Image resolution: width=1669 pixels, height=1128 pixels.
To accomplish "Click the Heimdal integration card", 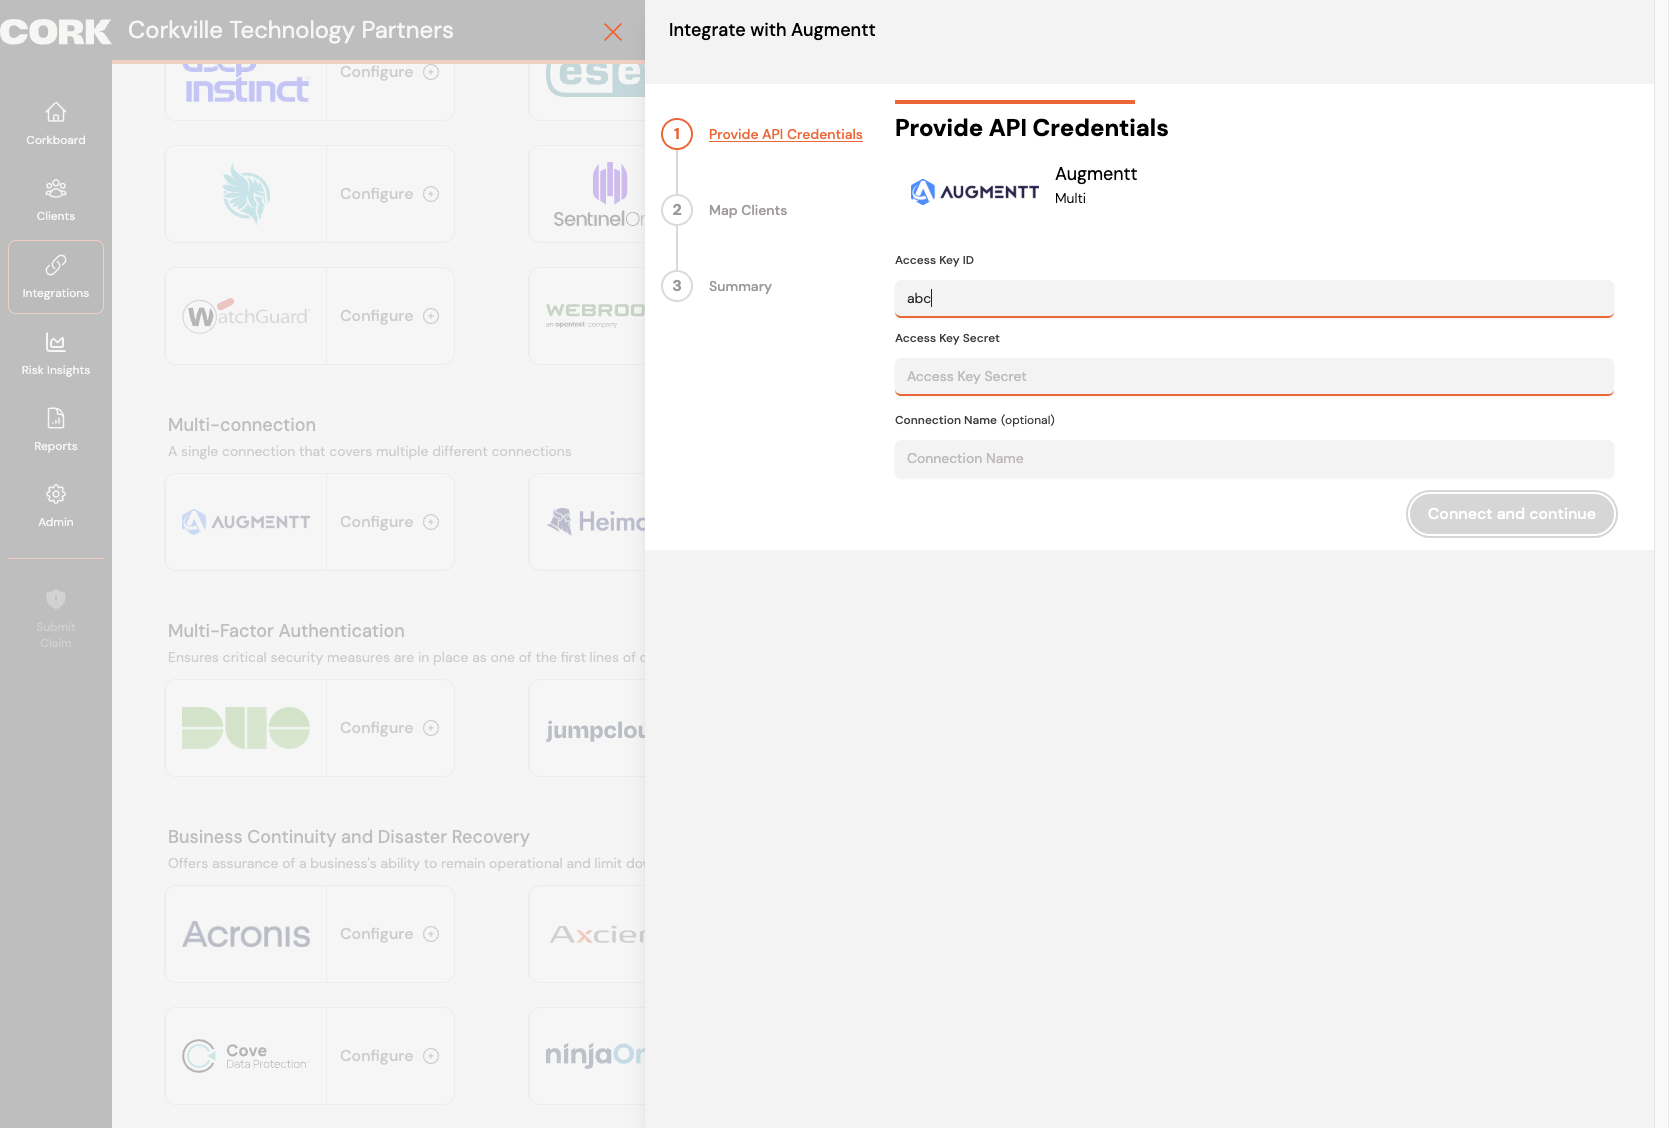I will coord(587,522).
